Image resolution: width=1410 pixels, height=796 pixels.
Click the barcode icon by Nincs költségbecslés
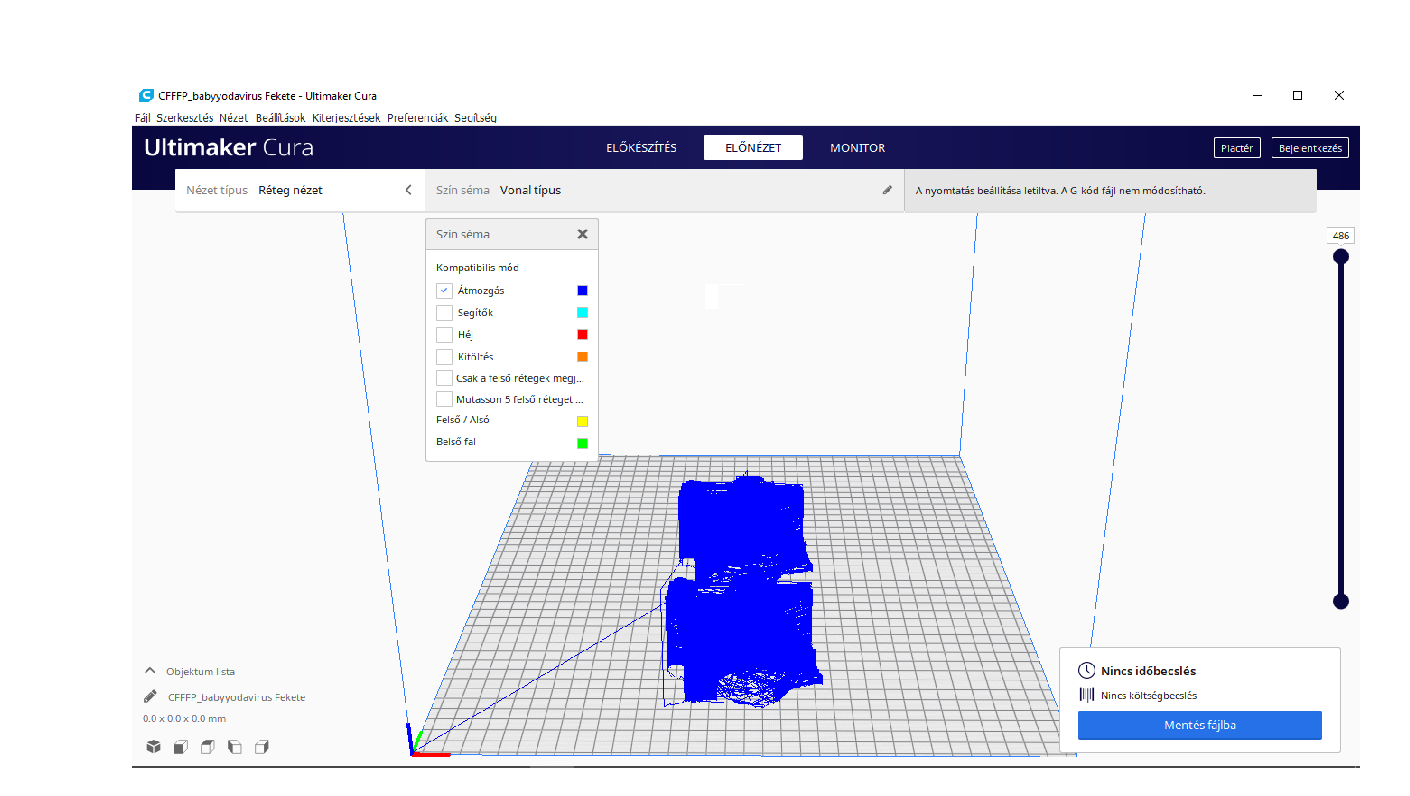(x=1086, y=695)
